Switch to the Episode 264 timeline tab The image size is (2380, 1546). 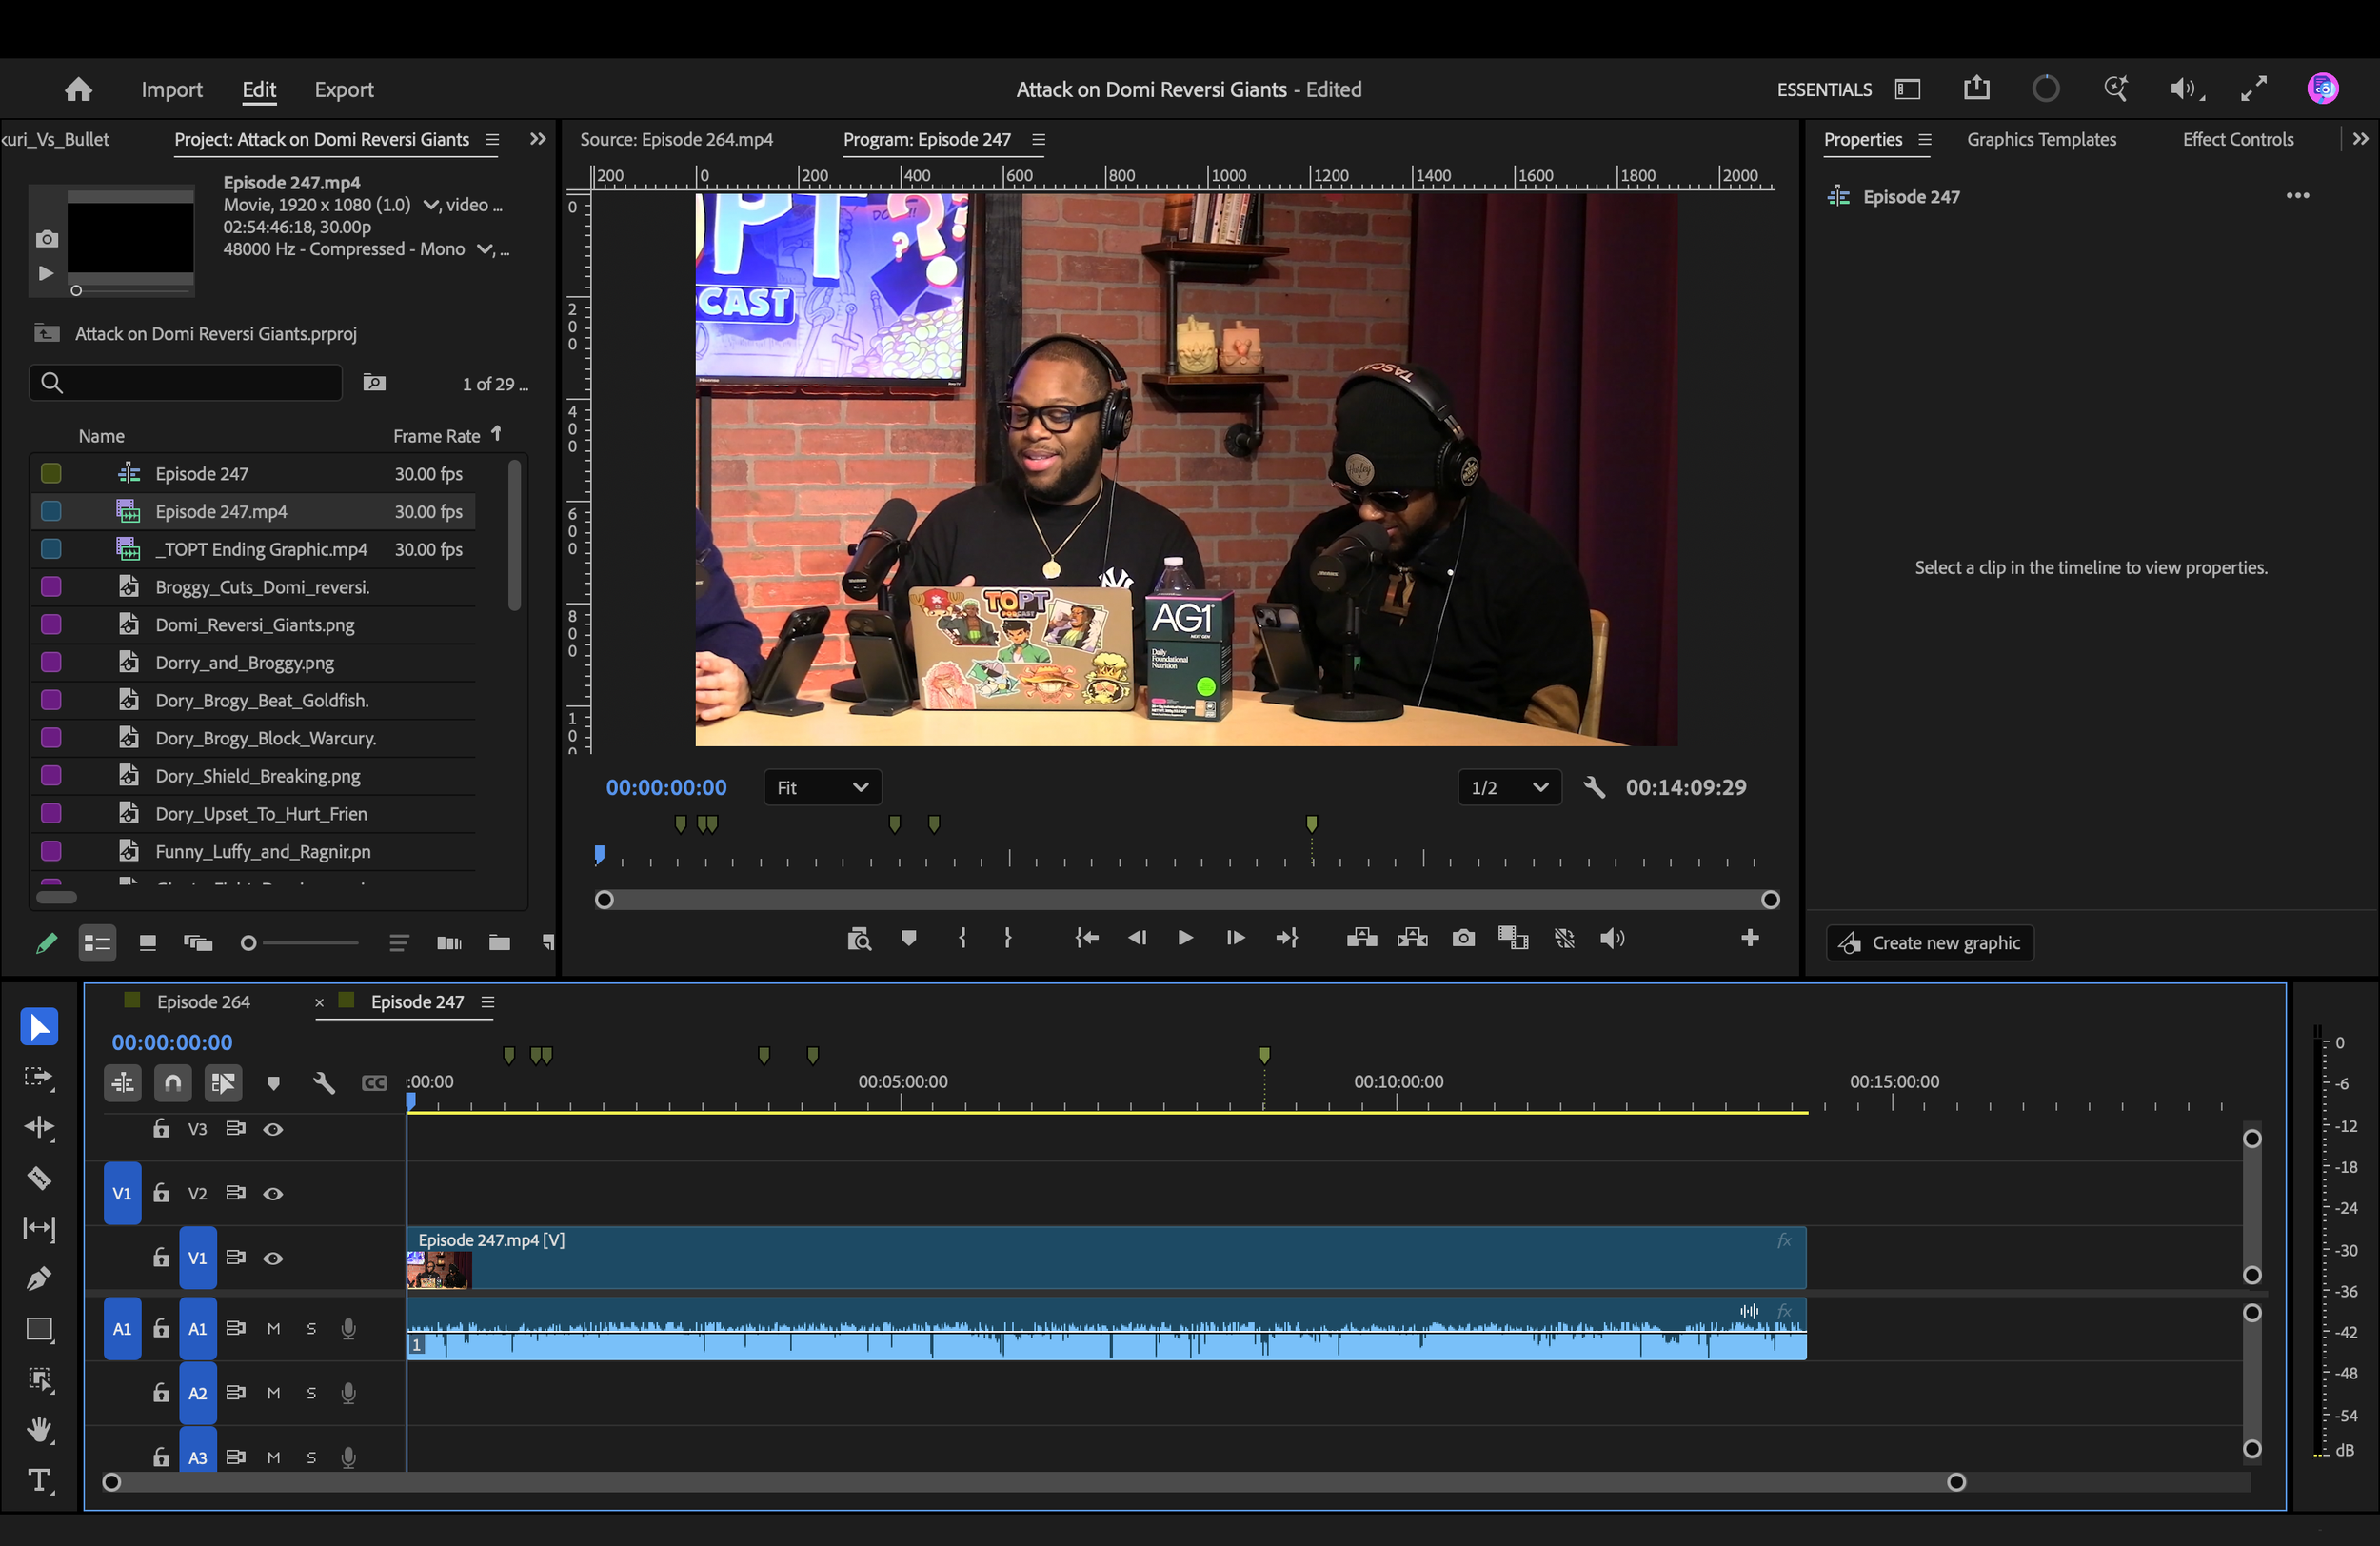pyautogui.click(x=203, y=1002)
